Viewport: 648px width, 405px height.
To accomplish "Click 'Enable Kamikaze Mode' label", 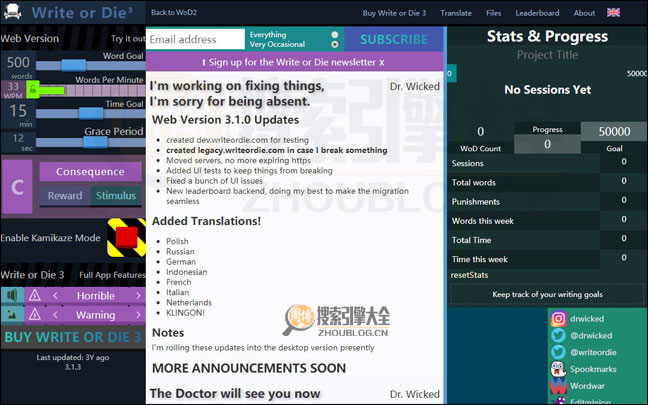I will [50, 238].
